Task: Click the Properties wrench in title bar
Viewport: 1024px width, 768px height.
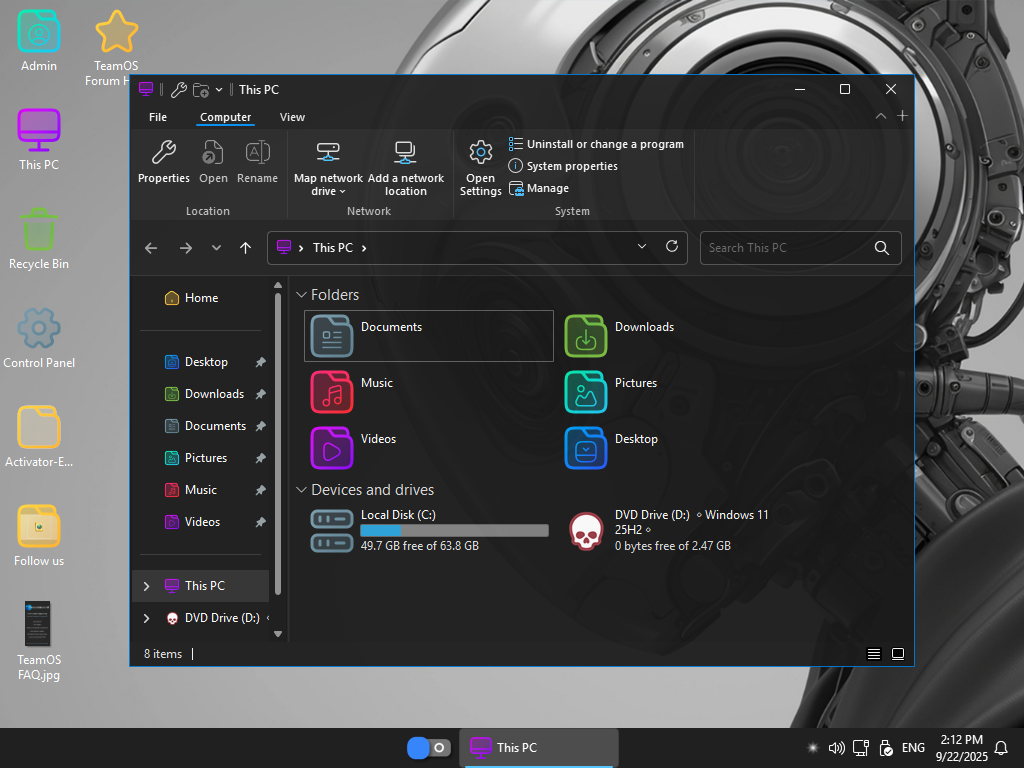Action: (x=178, y=90)
